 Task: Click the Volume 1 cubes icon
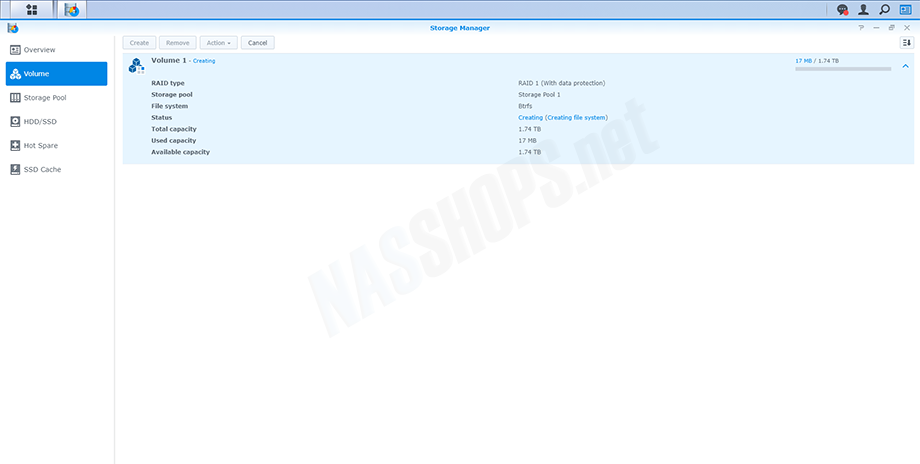tap(137, 65)
